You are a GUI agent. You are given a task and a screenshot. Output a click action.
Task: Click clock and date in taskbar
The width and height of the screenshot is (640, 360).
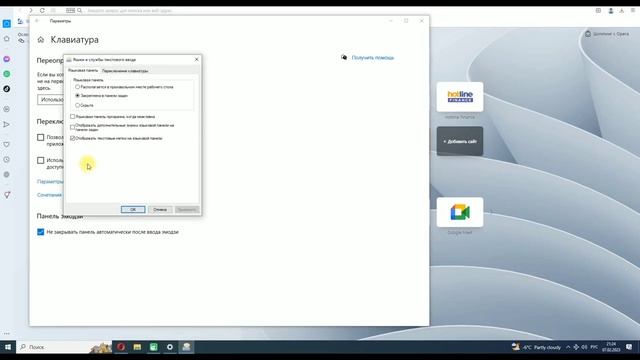point(611,347)
